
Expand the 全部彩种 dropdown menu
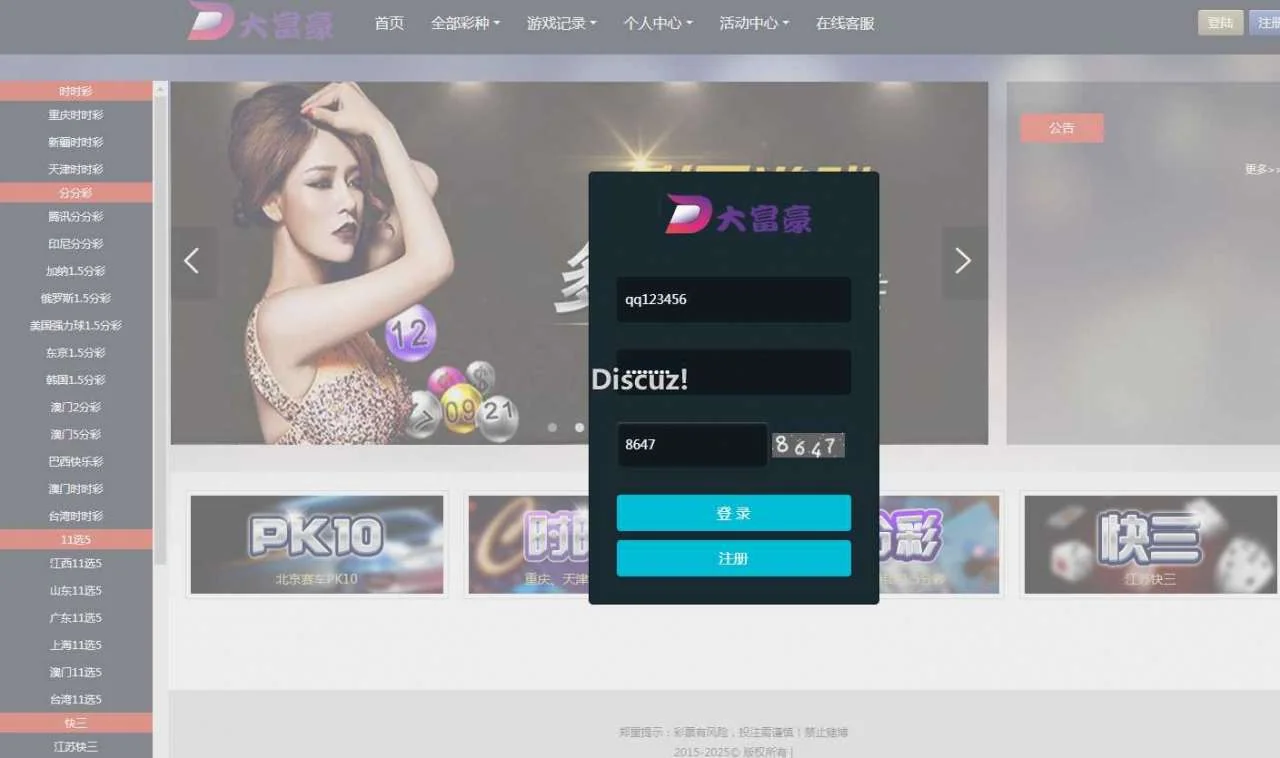[x=465, y=23]
